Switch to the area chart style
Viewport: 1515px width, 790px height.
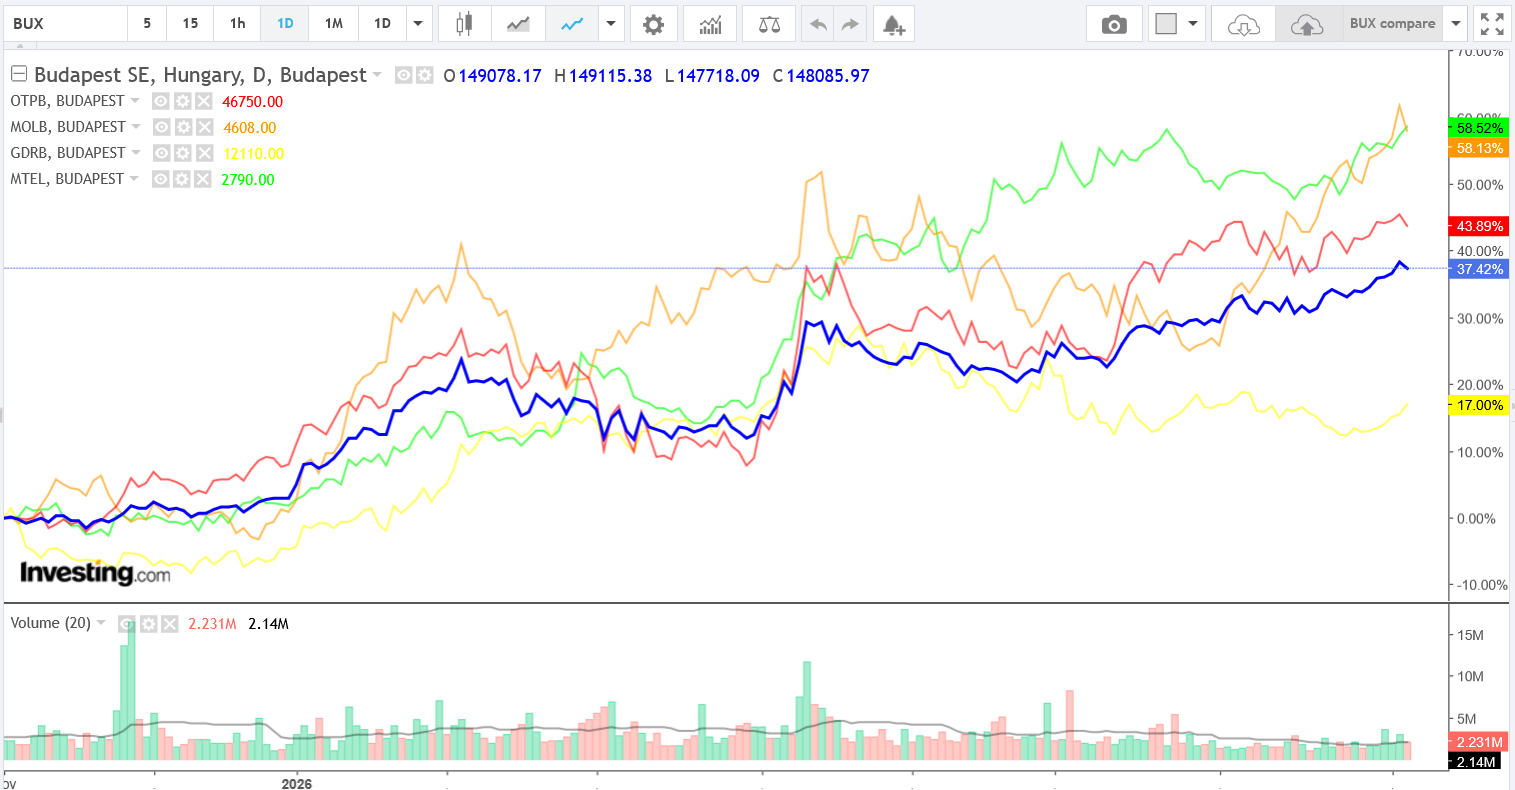(518, 24)
